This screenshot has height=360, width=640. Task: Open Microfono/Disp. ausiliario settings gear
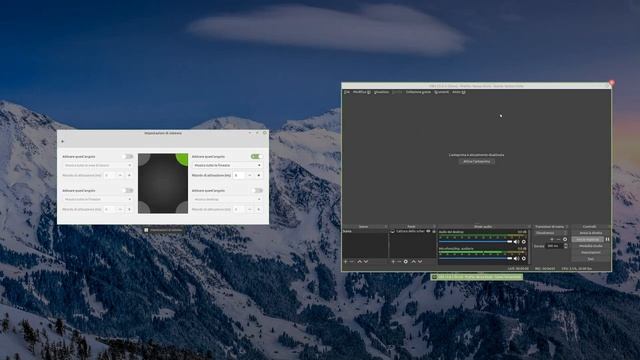coord(524,258)
